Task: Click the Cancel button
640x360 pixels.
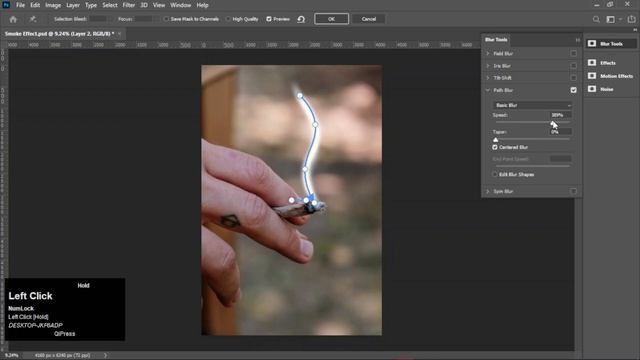Action: click(x=369, y=19)
